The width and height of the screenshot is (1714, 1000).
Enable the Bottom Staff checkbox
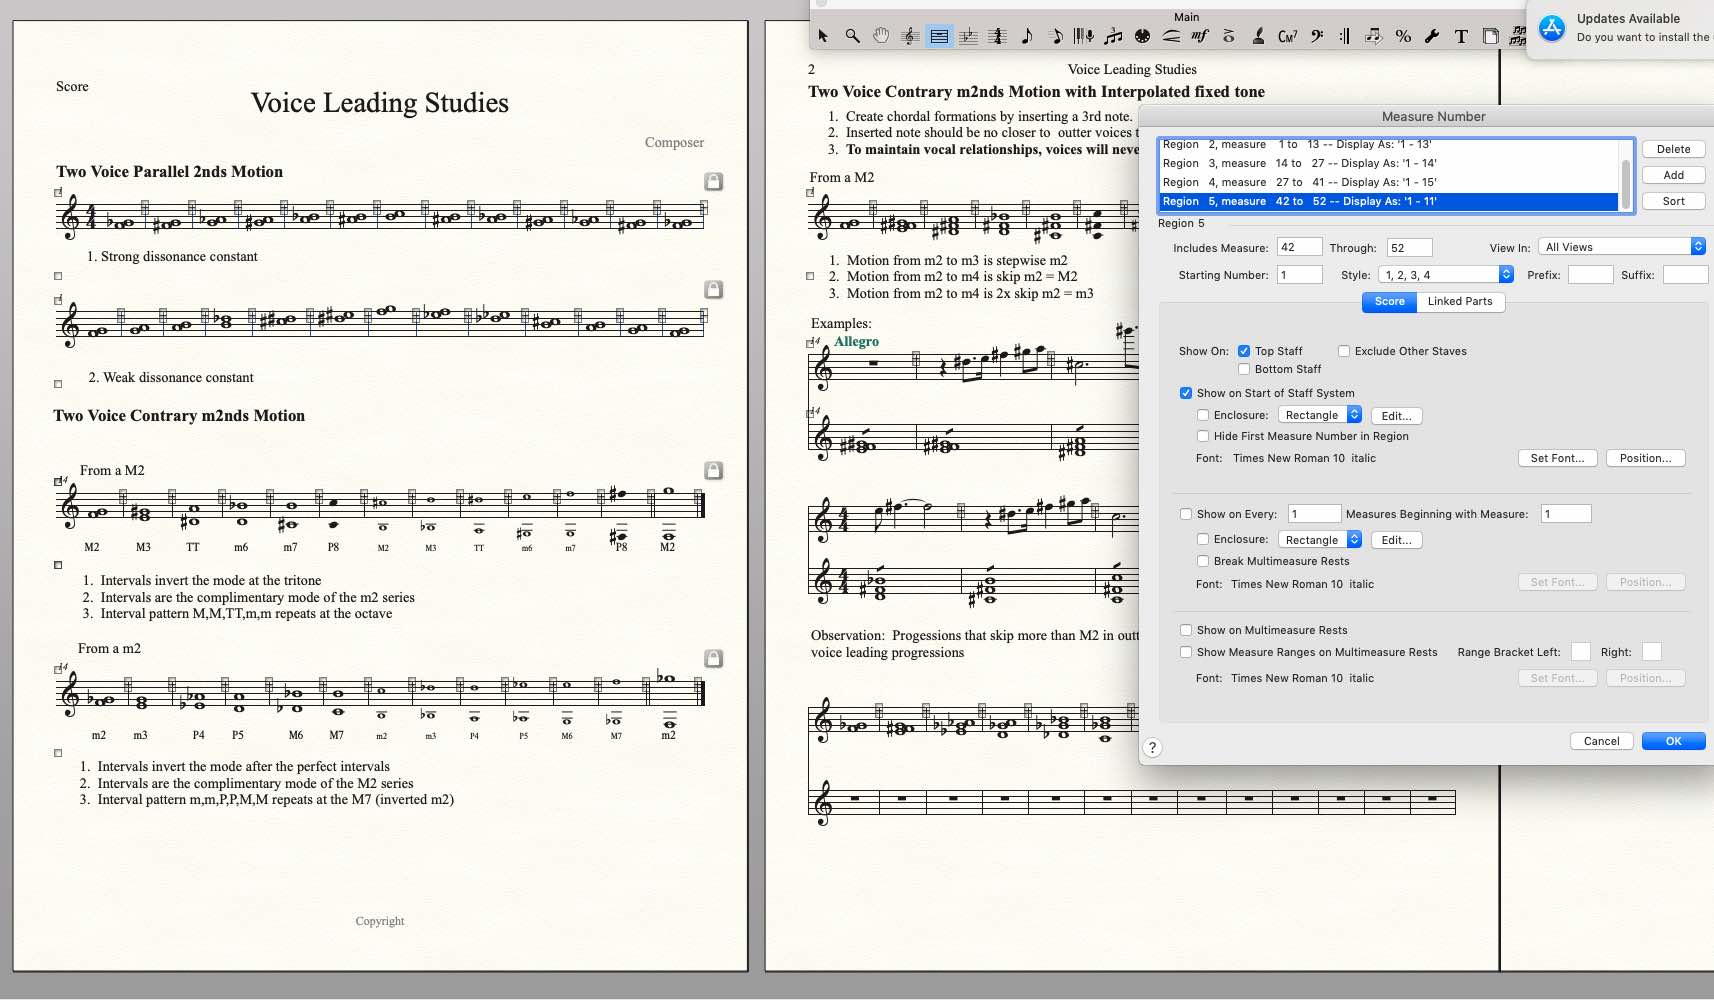1244,369
